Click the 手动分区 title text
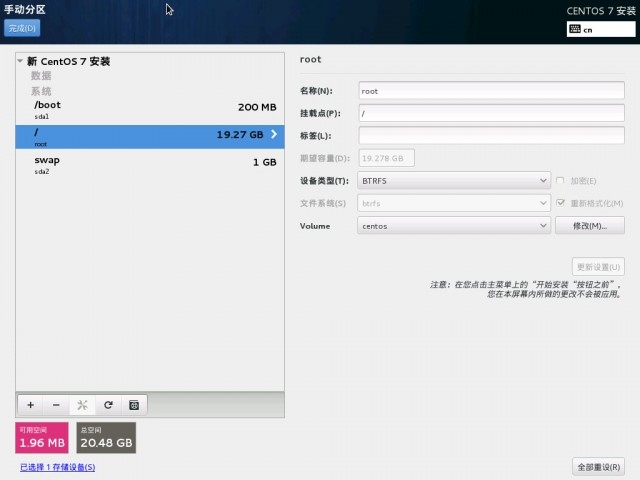Viewport: 640px width, 480px height. [x=24, y=9]
